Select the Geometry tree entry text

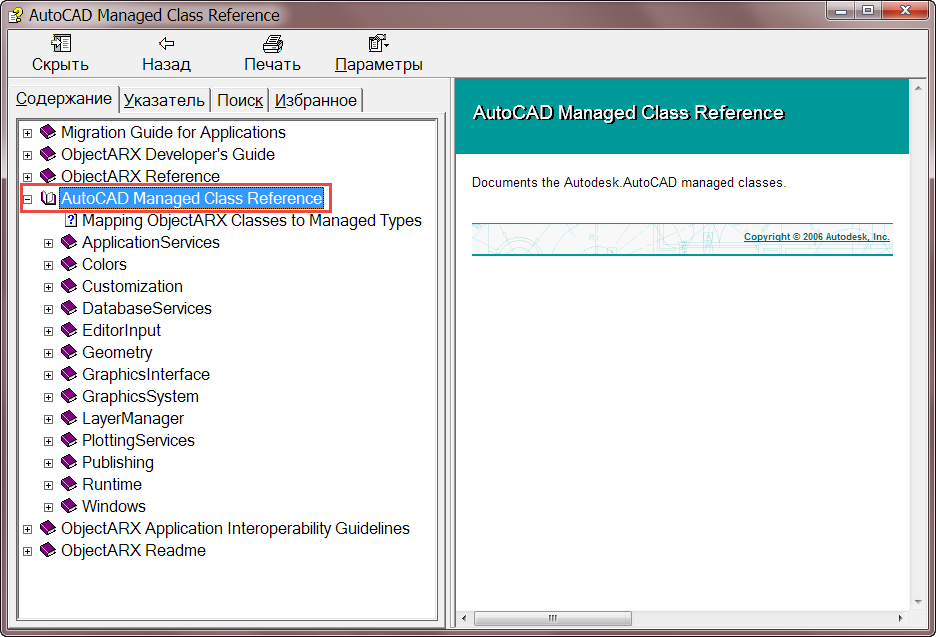(x=117, y=352)
